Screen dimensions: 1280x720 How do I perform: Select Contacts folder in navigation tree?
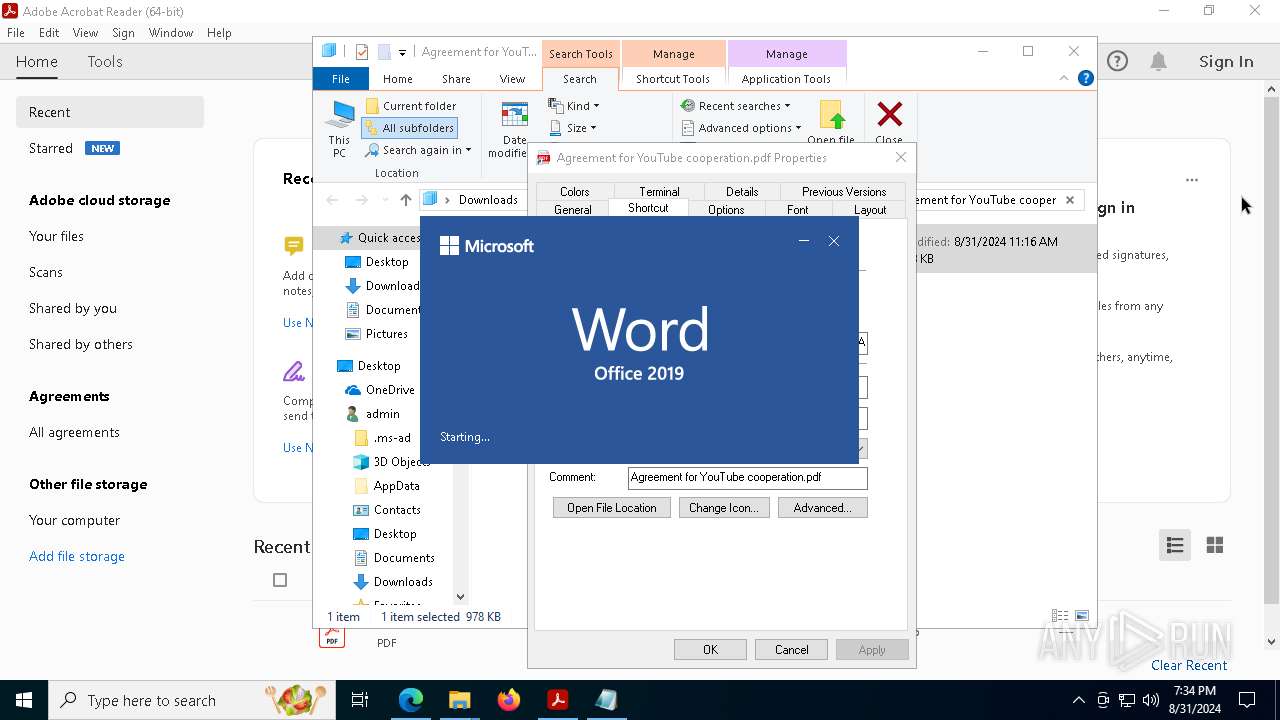point(396,510)
